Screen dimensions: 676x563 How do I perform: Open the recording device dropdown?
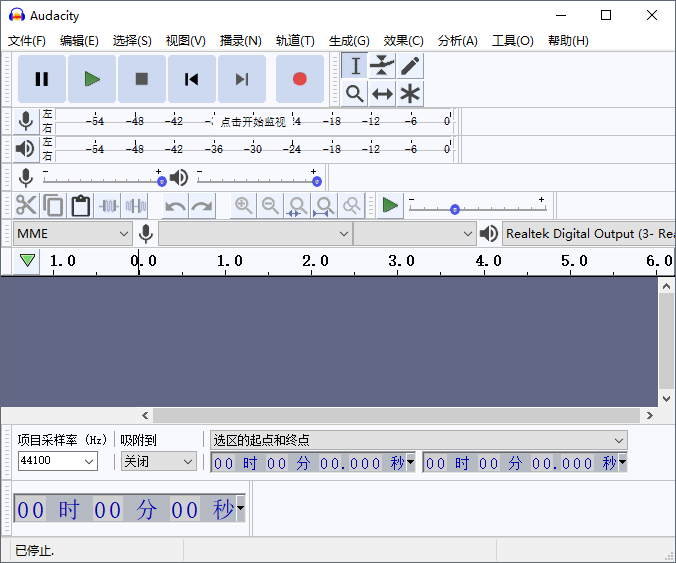click(x=255, y=234)
